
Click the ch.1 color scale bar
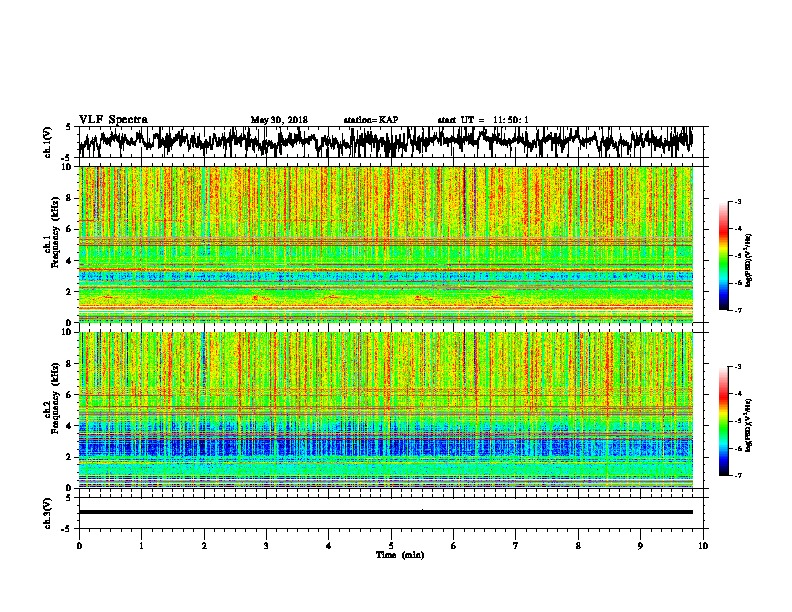tap(723, 256)
